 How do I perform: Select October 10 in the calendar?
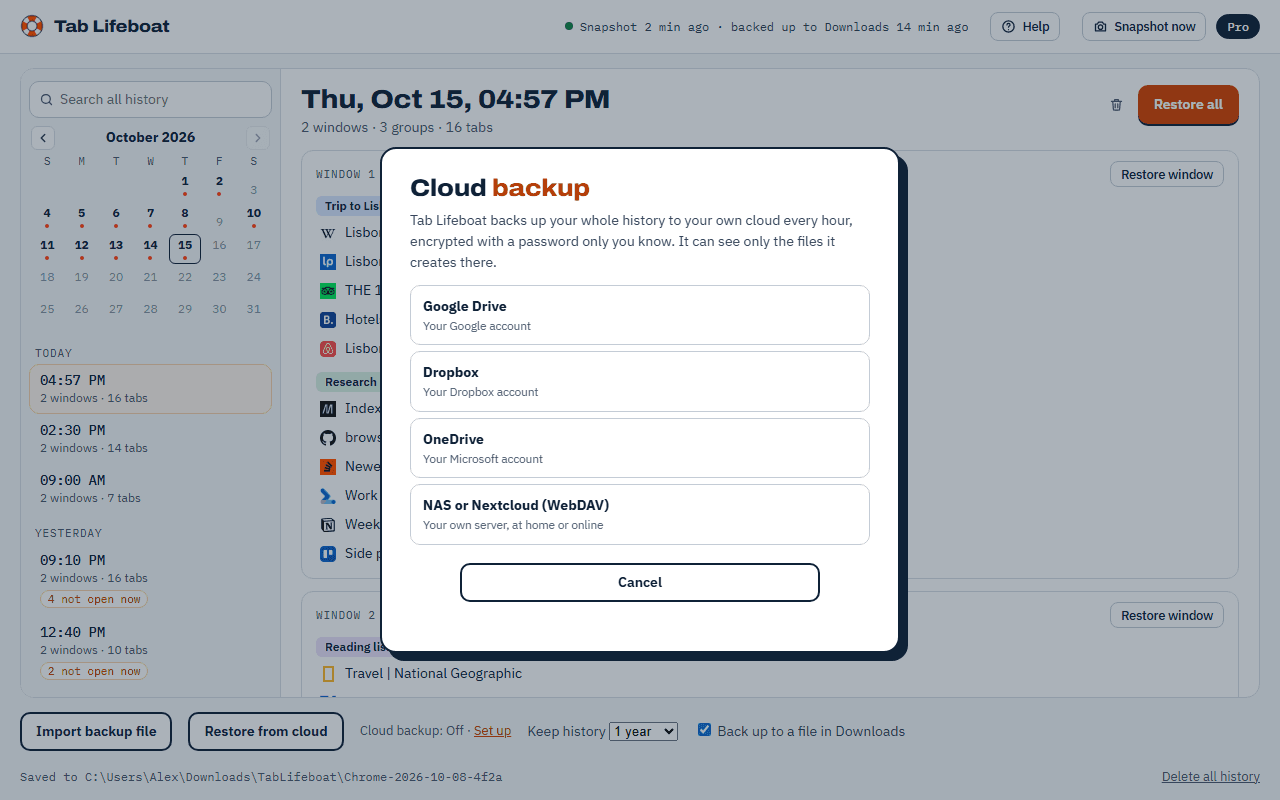pos(254,215)
